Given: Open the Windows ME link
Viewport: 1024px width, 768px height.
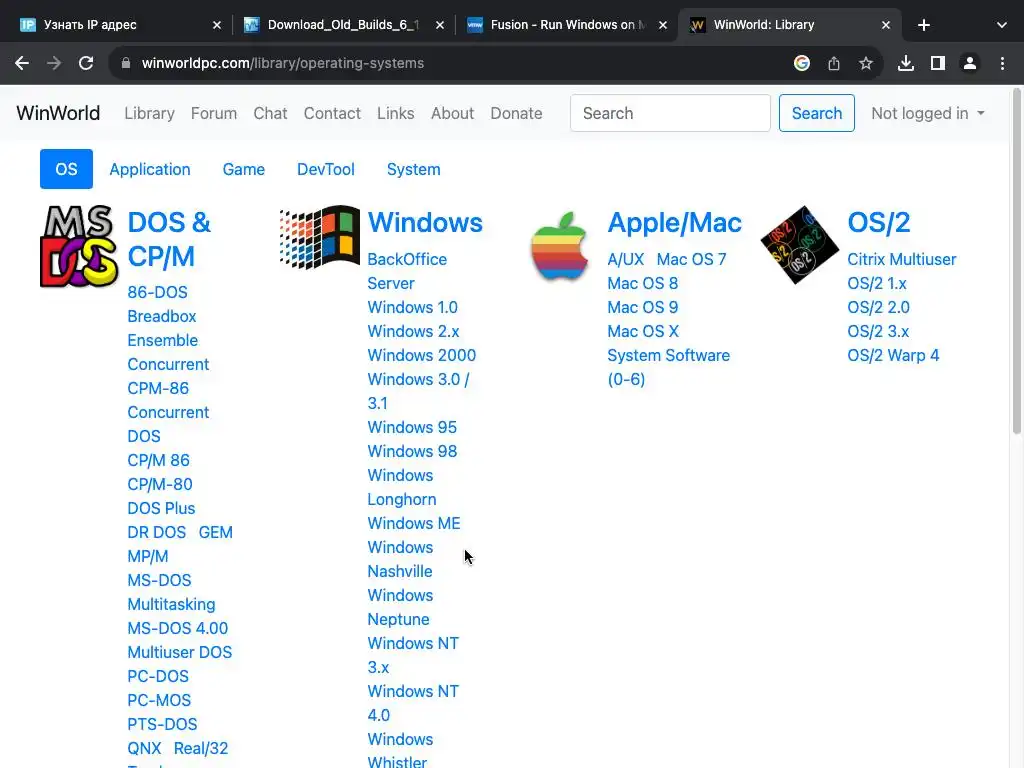Looking at the screenshot, I should (x=414, y=523).
